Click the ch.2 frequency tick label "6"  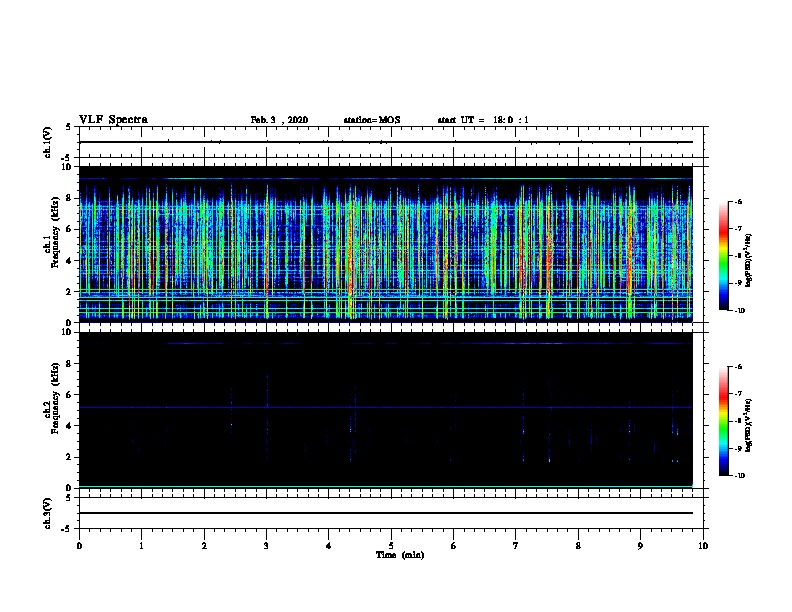point(70,395)
